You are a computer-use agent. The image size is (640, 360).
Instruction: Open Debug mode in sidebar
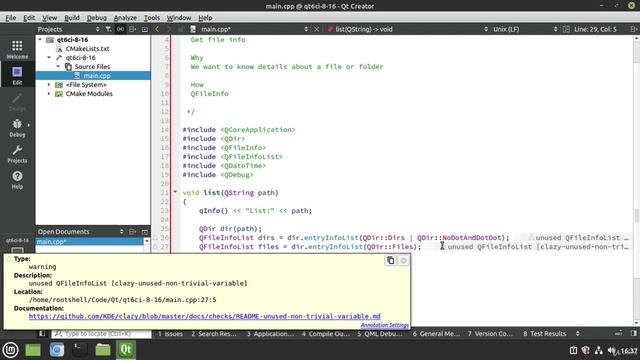tap(17, 128)
